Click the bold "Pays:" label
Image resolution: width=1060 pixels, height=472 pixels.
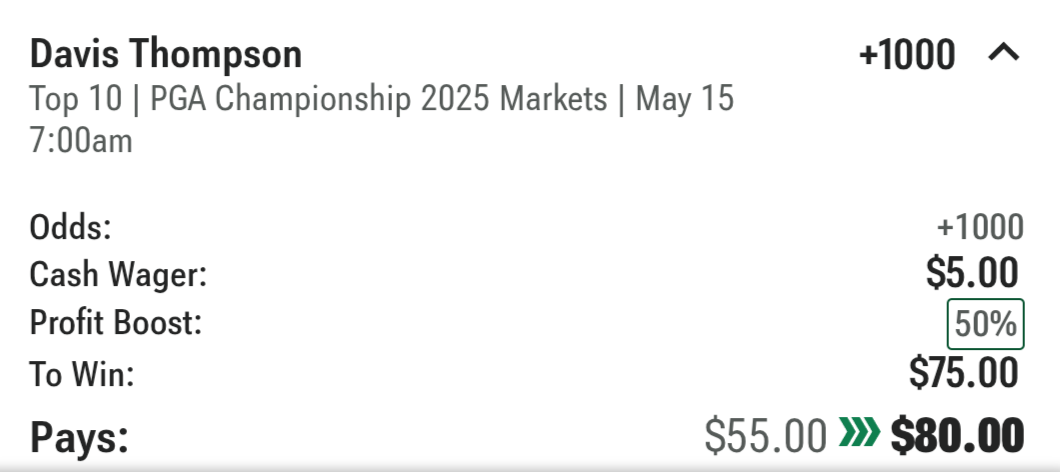(x=79, y=436)
